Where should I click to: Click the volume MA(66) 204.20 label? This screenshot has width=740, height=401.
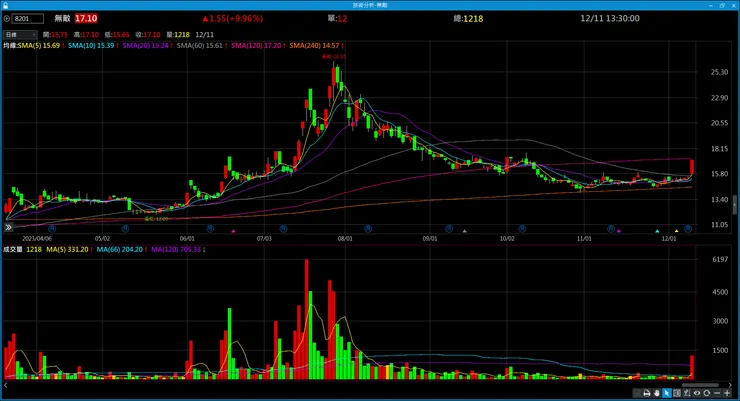122,250
